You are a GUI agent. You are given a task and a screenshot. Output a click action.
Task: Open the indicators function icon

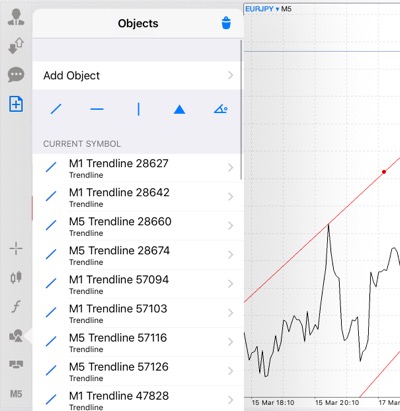coord(16,306)
